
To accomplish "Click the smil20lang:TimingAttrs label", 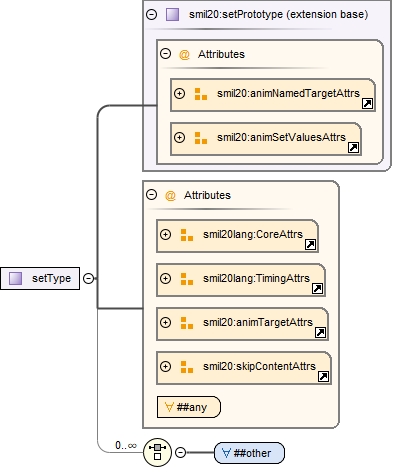I will pyautogui.click(x=256, y=278).
